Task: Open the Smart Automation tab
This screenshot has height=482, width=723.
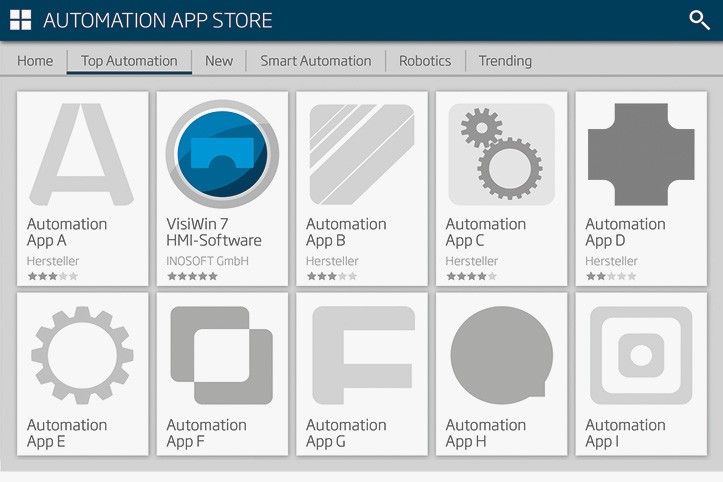Action: point(316,61)
